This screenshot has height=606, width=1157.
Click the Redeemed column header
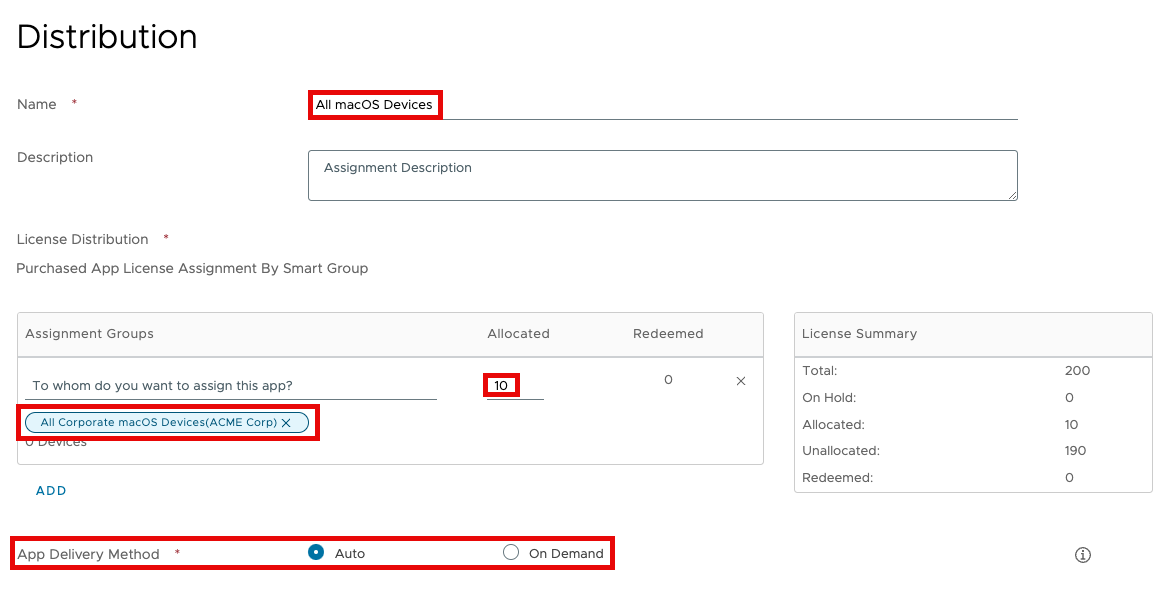tap(668, 334)
